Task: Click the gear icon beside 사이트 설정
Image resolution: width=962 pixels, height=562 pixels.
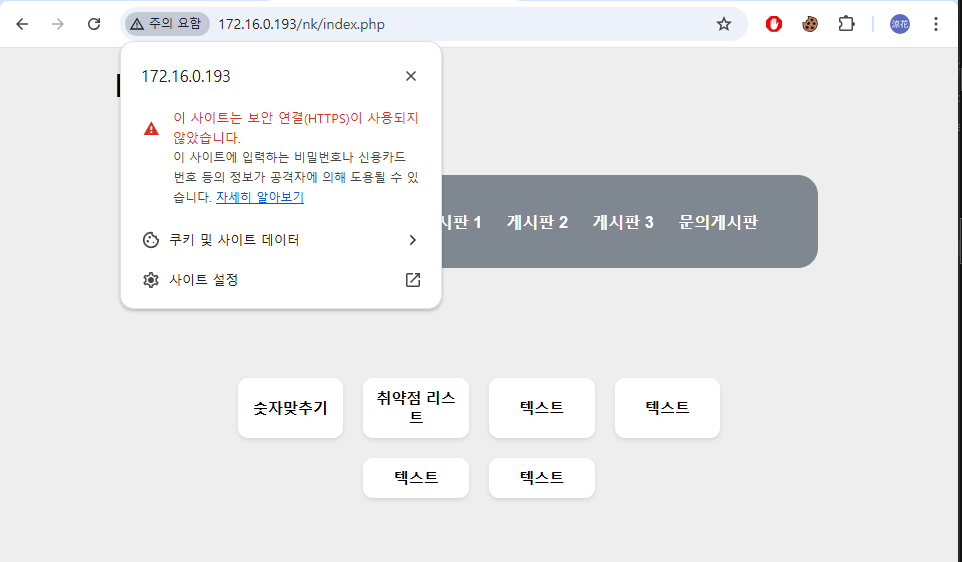Action: point(151,280)
